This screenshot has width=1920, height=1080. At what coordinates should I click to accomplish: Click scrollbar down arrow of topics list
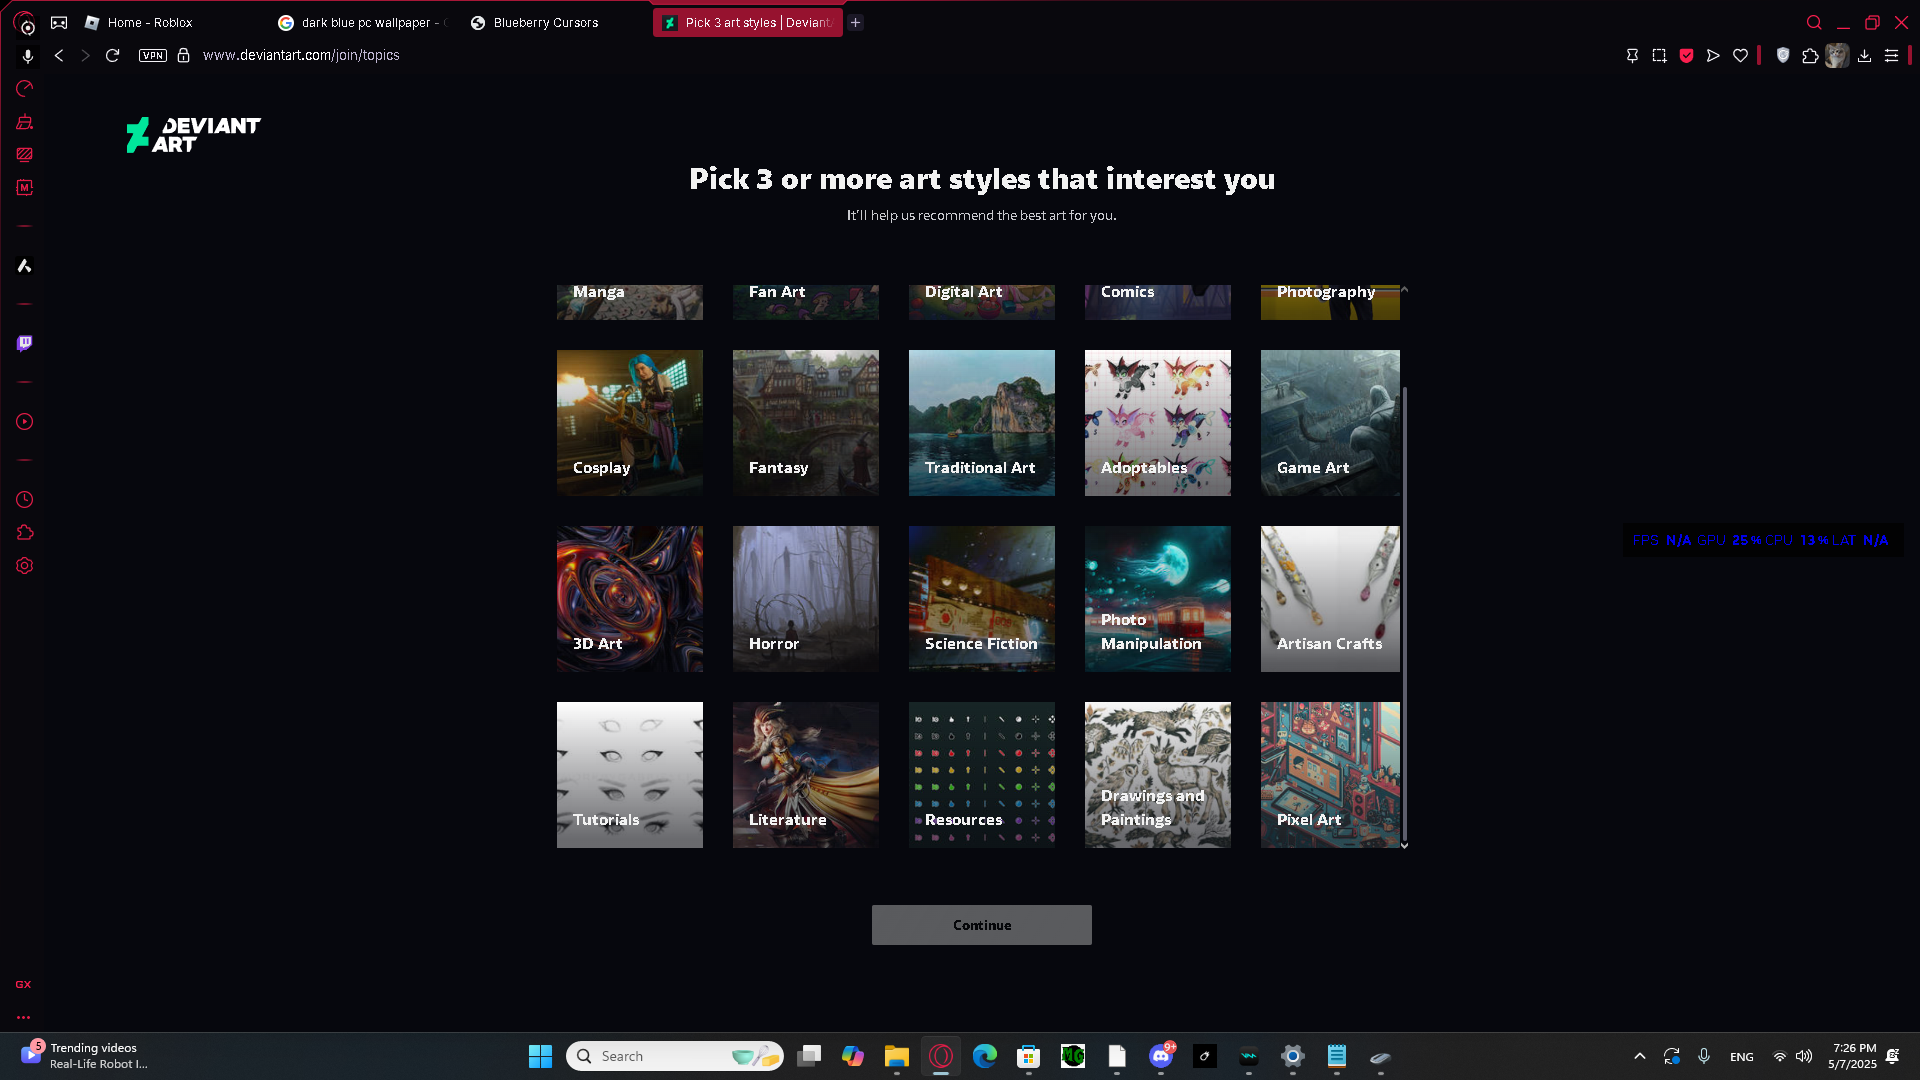(x=1405, y=846)
